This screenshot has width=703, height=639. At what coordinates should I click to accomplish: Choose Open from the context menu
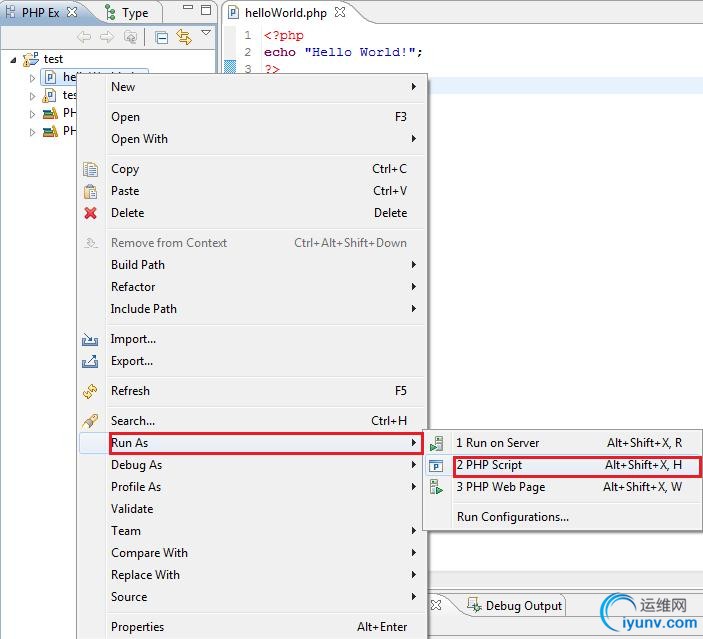[x=265, y=117]
